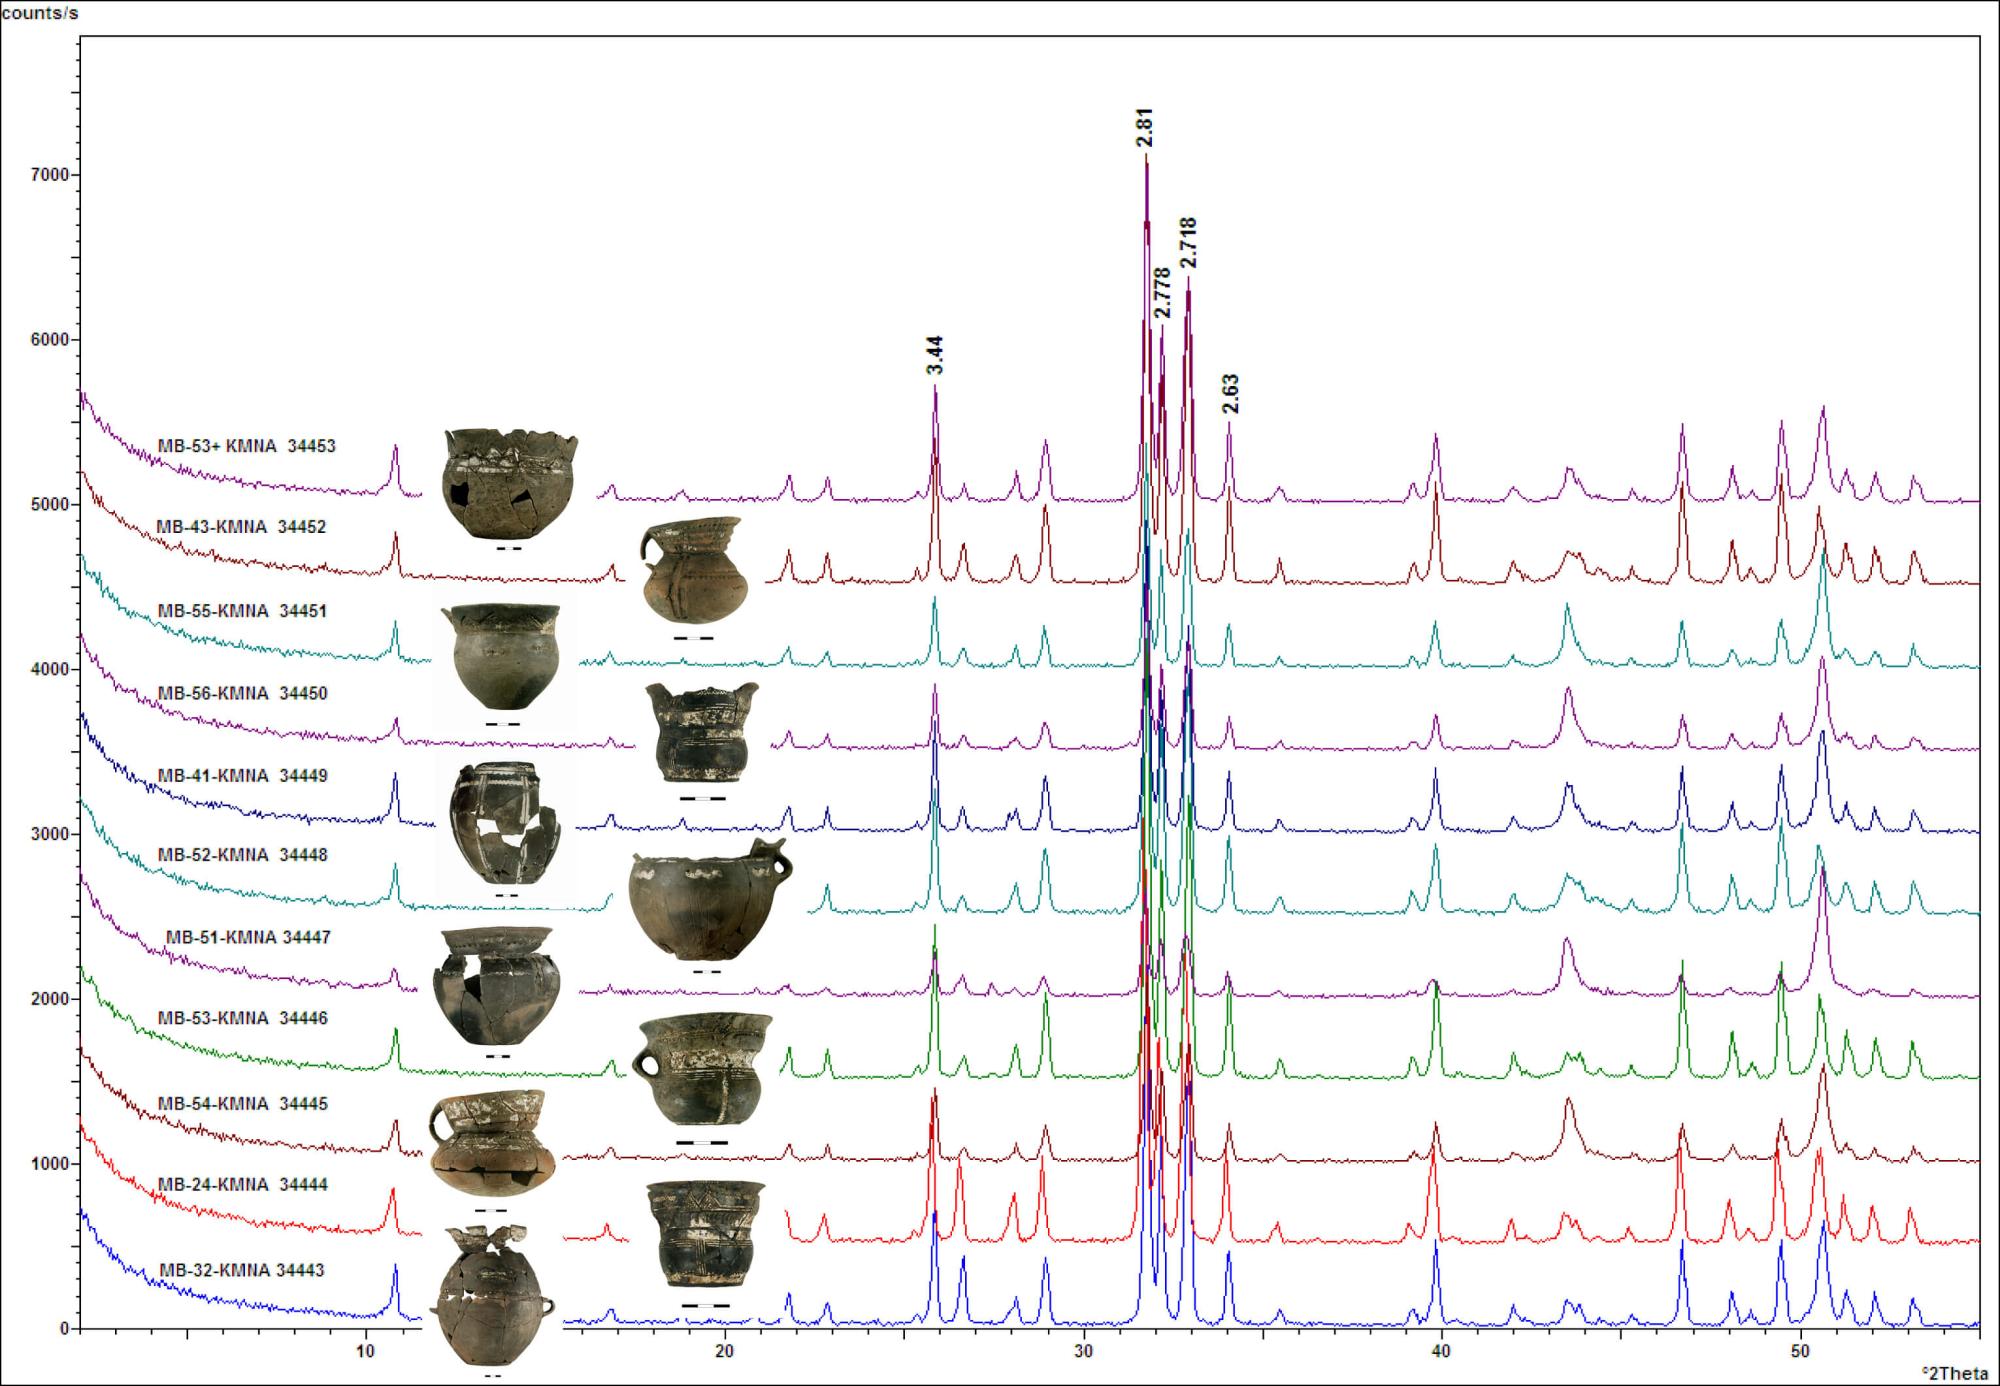Select the MB-53-KMNA 34446 sample label
The height and width of the screenshot is (1386, 2000).
(242, 1018)
